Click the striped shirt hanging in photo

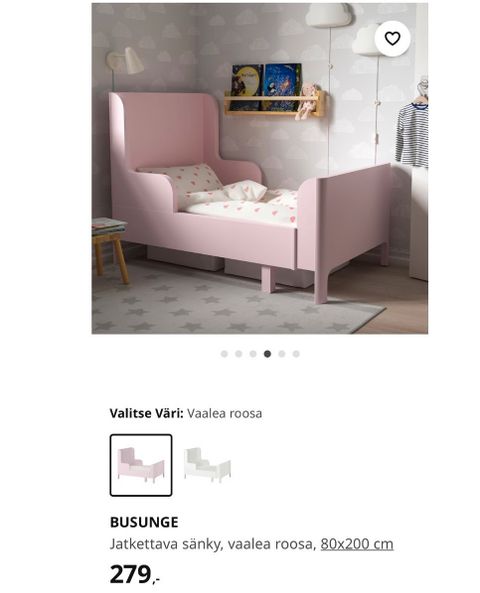coord(412,134)
